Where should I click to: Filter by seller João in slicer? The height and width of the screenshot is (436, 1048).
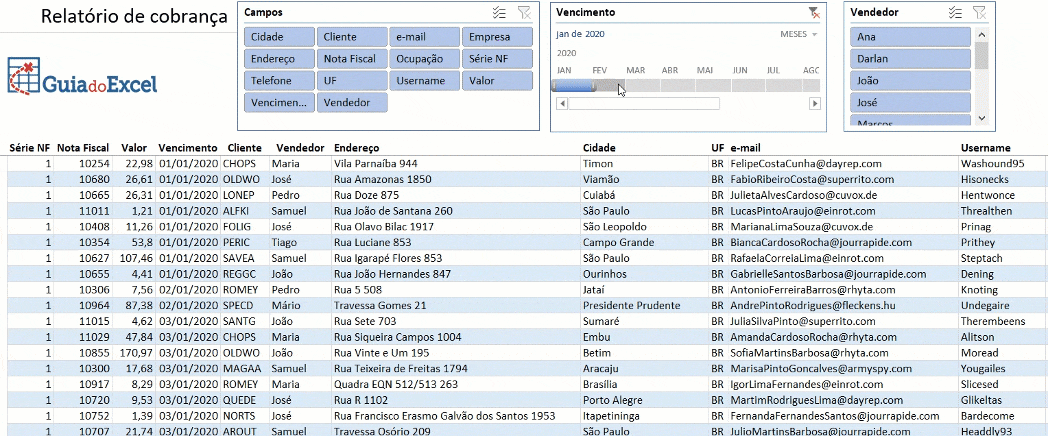click(910, 80)
